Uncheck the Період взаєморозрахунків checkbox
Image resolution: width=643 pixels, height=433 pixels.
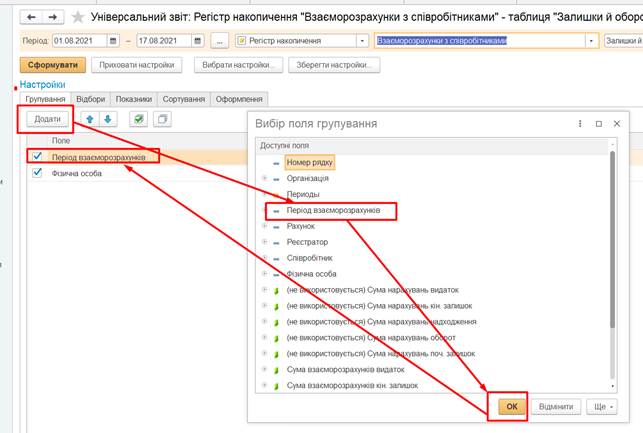[x=38, y=157]
